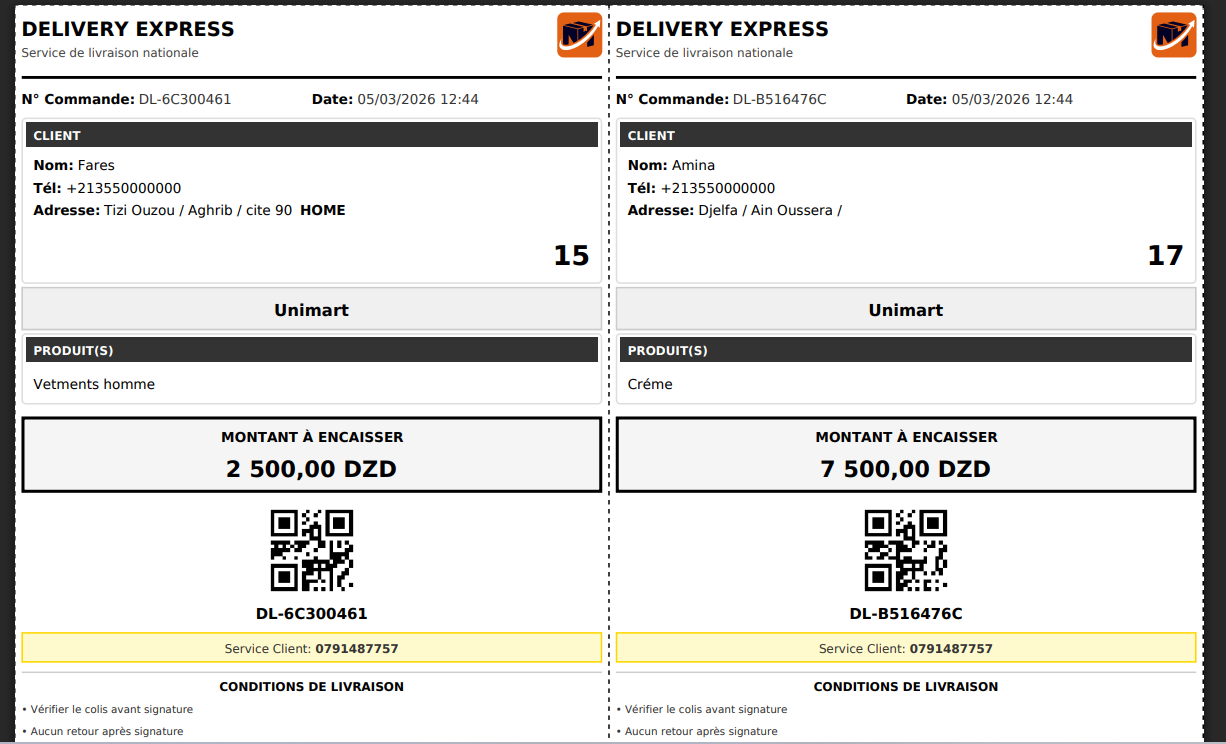Click the Créme product line
Image resolution: width=1226 pixels, height=744 pixels.
pos(650,384)
